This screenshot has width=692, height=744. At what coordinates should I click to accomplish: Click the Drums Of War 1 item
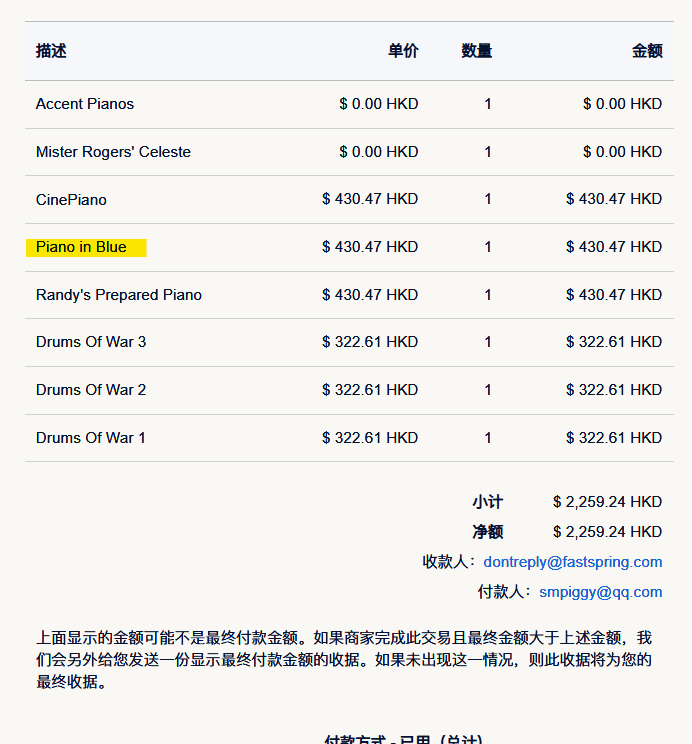[91, 438]
